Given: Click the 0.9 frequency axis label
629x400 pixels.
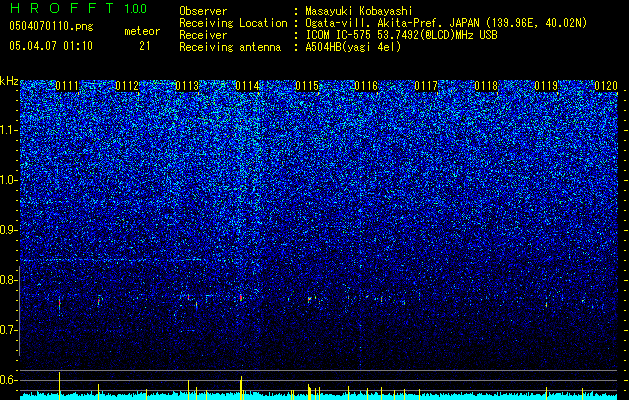Looking at the screenshot, I should 8,230.
